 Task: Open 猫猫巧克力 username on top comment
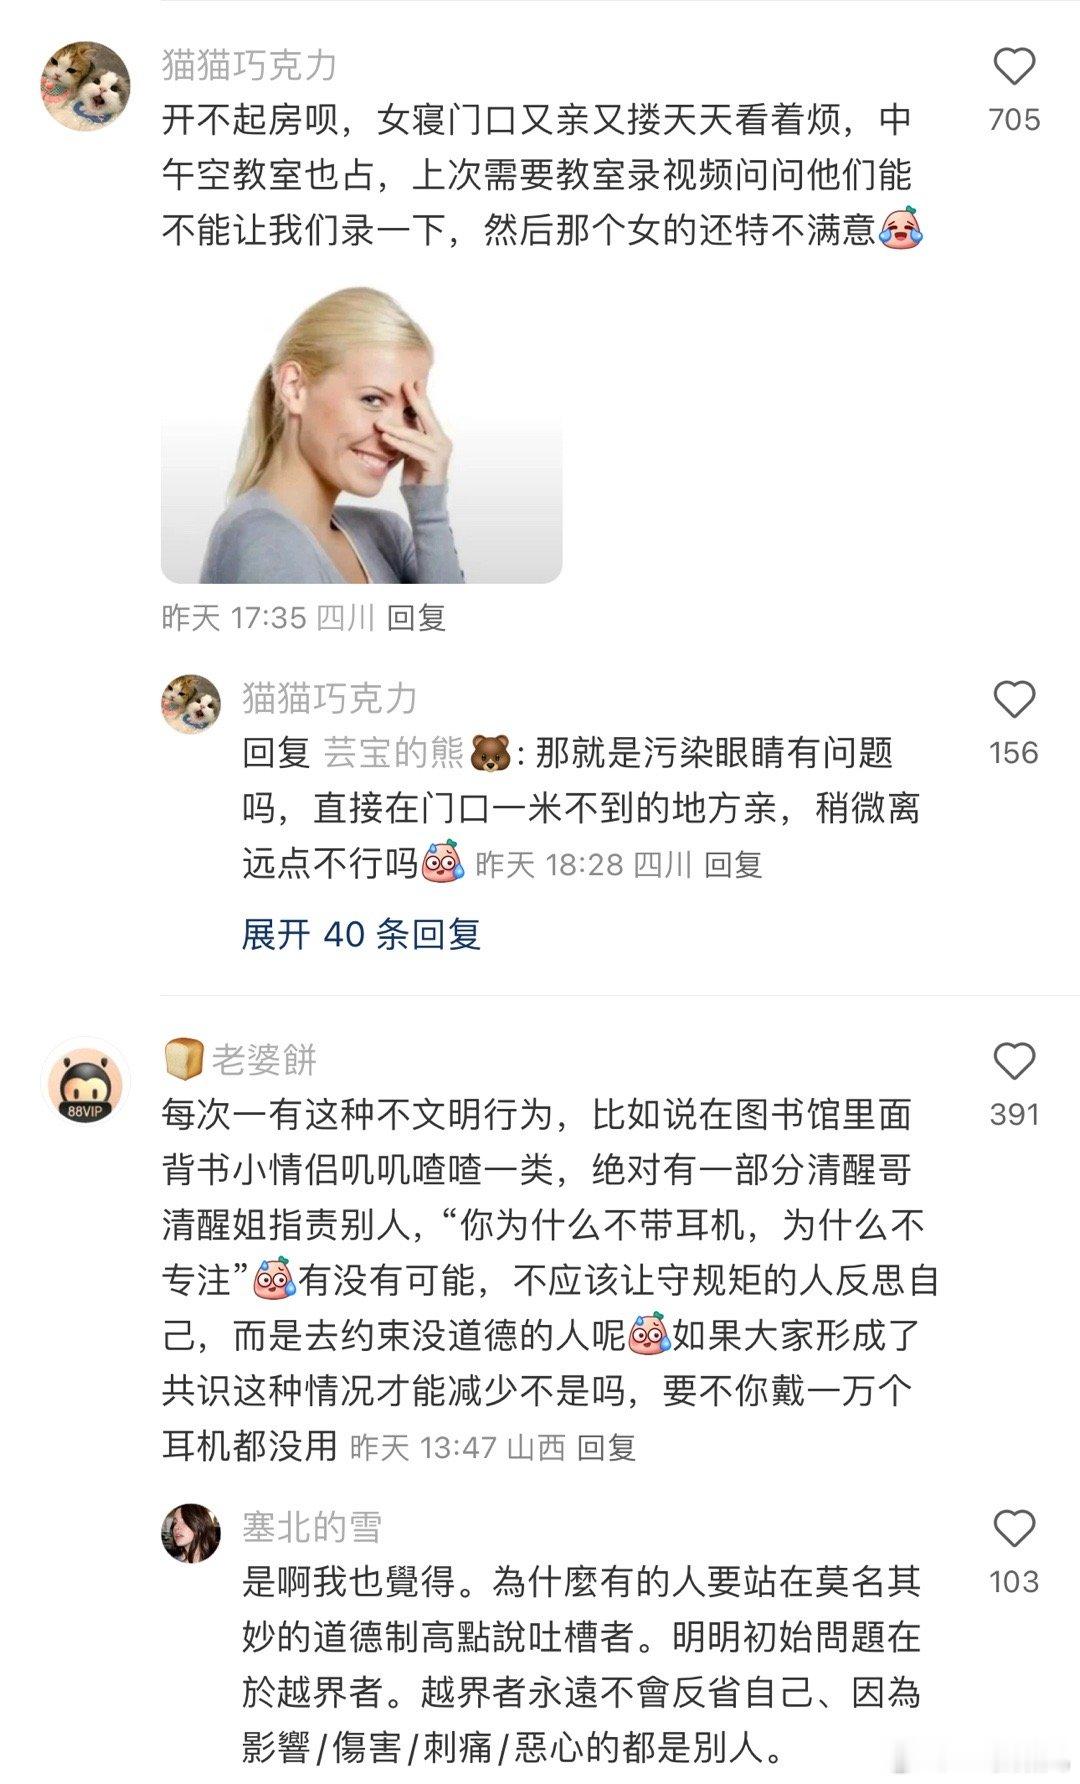pos(249,65)
